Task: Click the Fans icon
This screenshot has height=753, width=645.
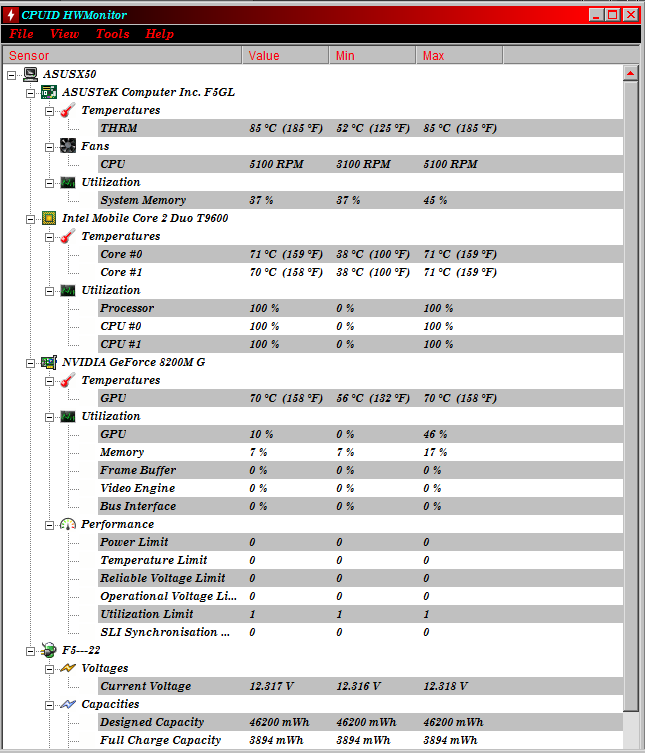Action: (x=68, y=146)
